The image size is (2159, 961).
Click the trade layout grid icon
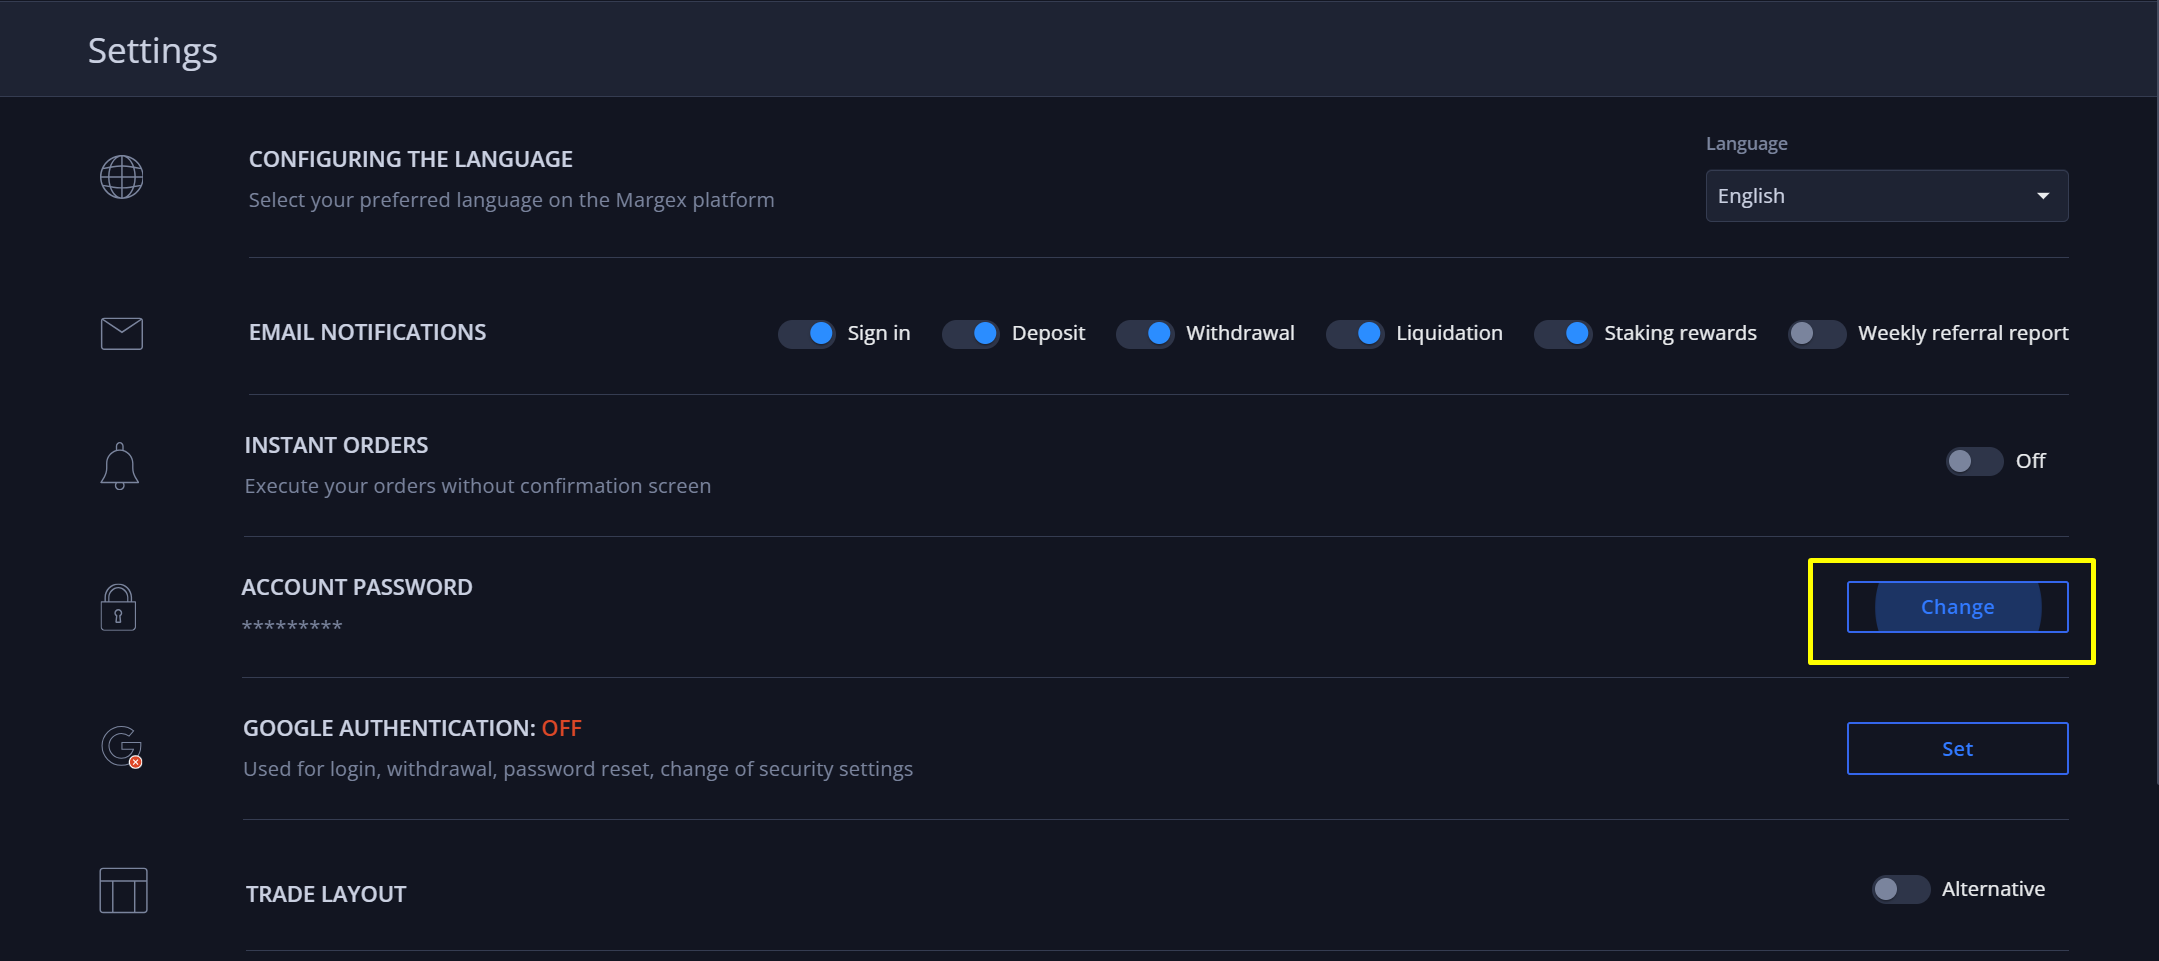tap(123, 890)
